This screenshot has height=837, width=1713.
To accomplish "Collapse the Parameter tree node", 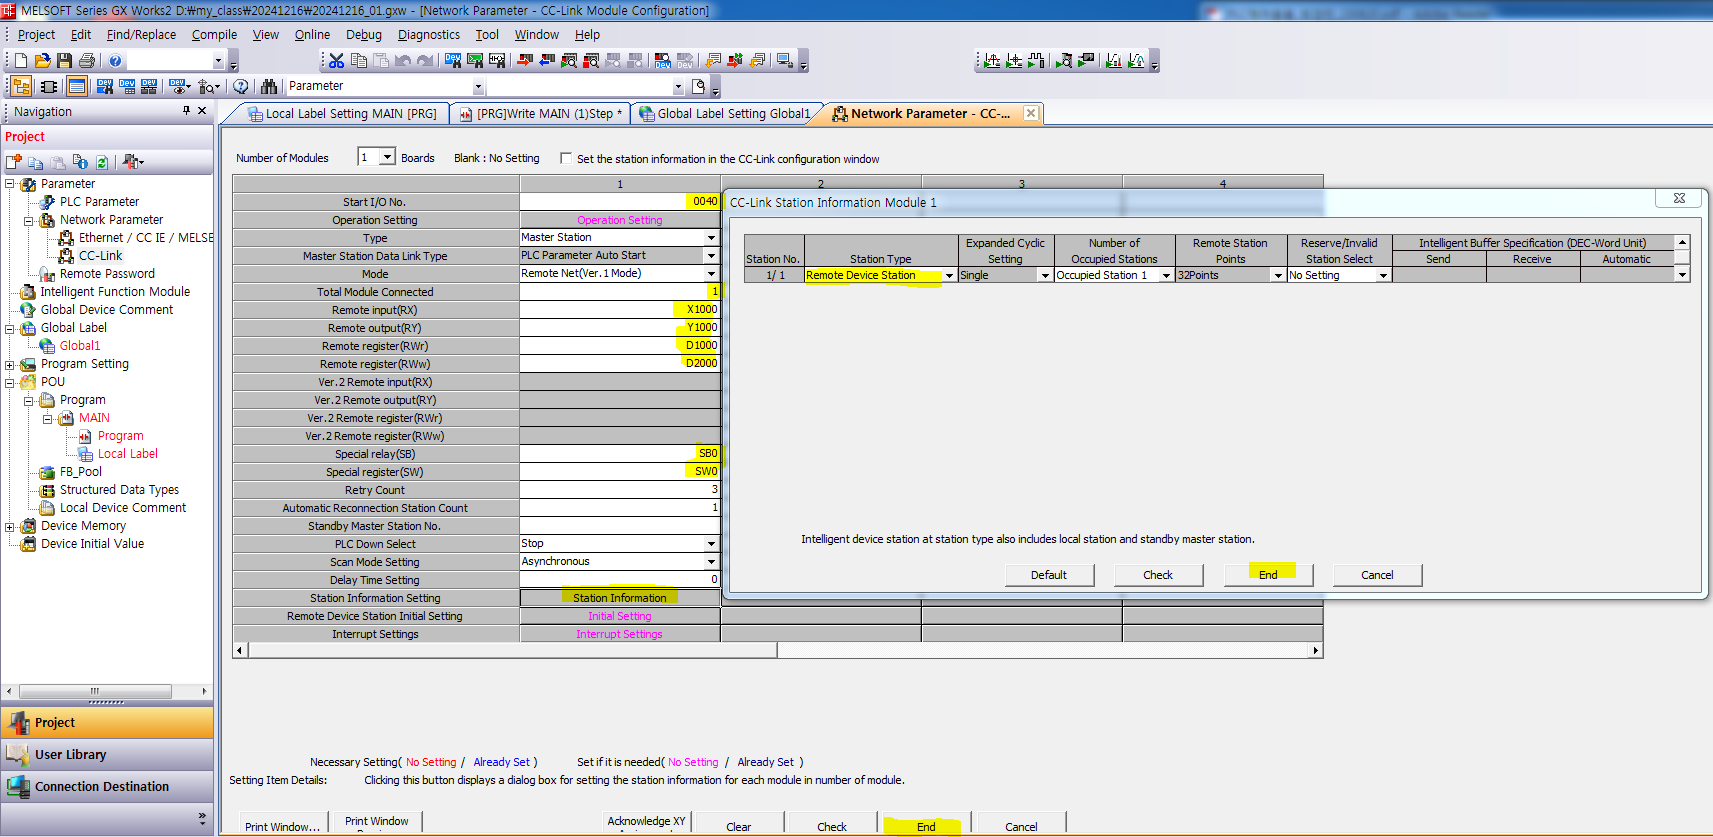I will coord(10,184).
